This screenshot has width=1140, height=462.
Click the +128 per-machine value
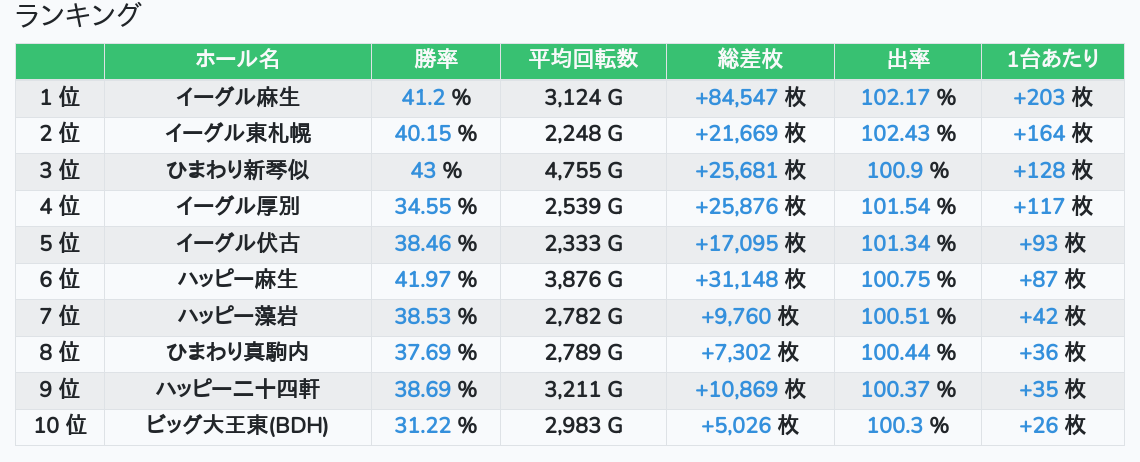(x=1039, y=170)
